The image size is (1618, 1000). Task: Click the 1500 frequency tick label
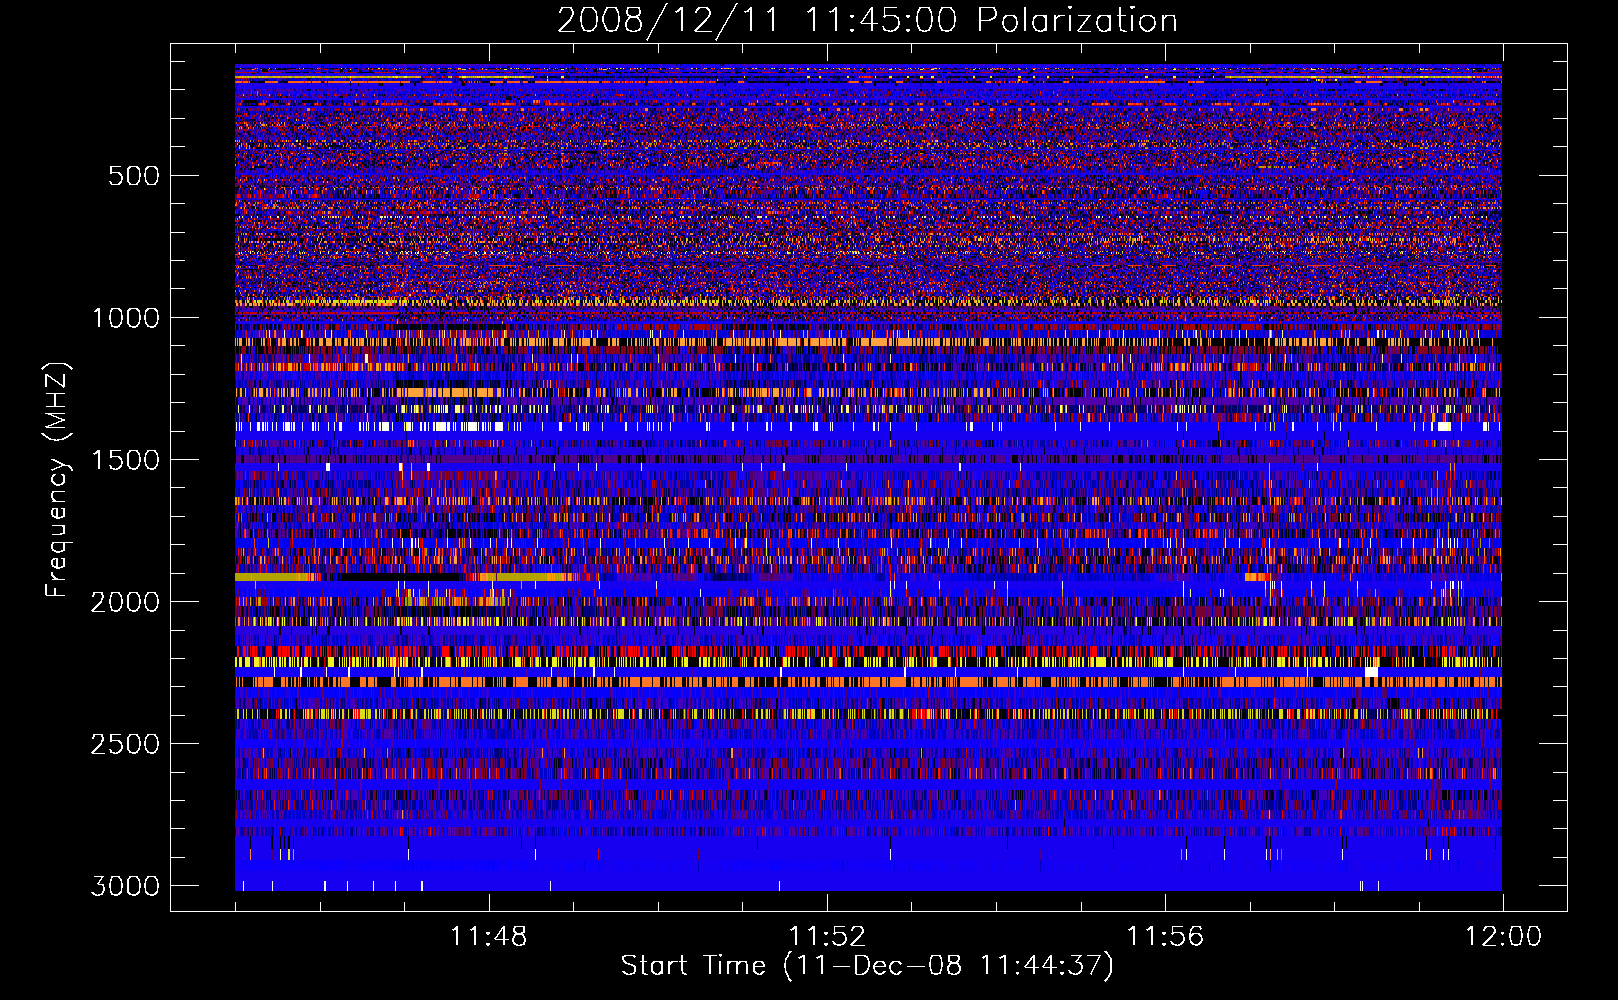[125, 460]
